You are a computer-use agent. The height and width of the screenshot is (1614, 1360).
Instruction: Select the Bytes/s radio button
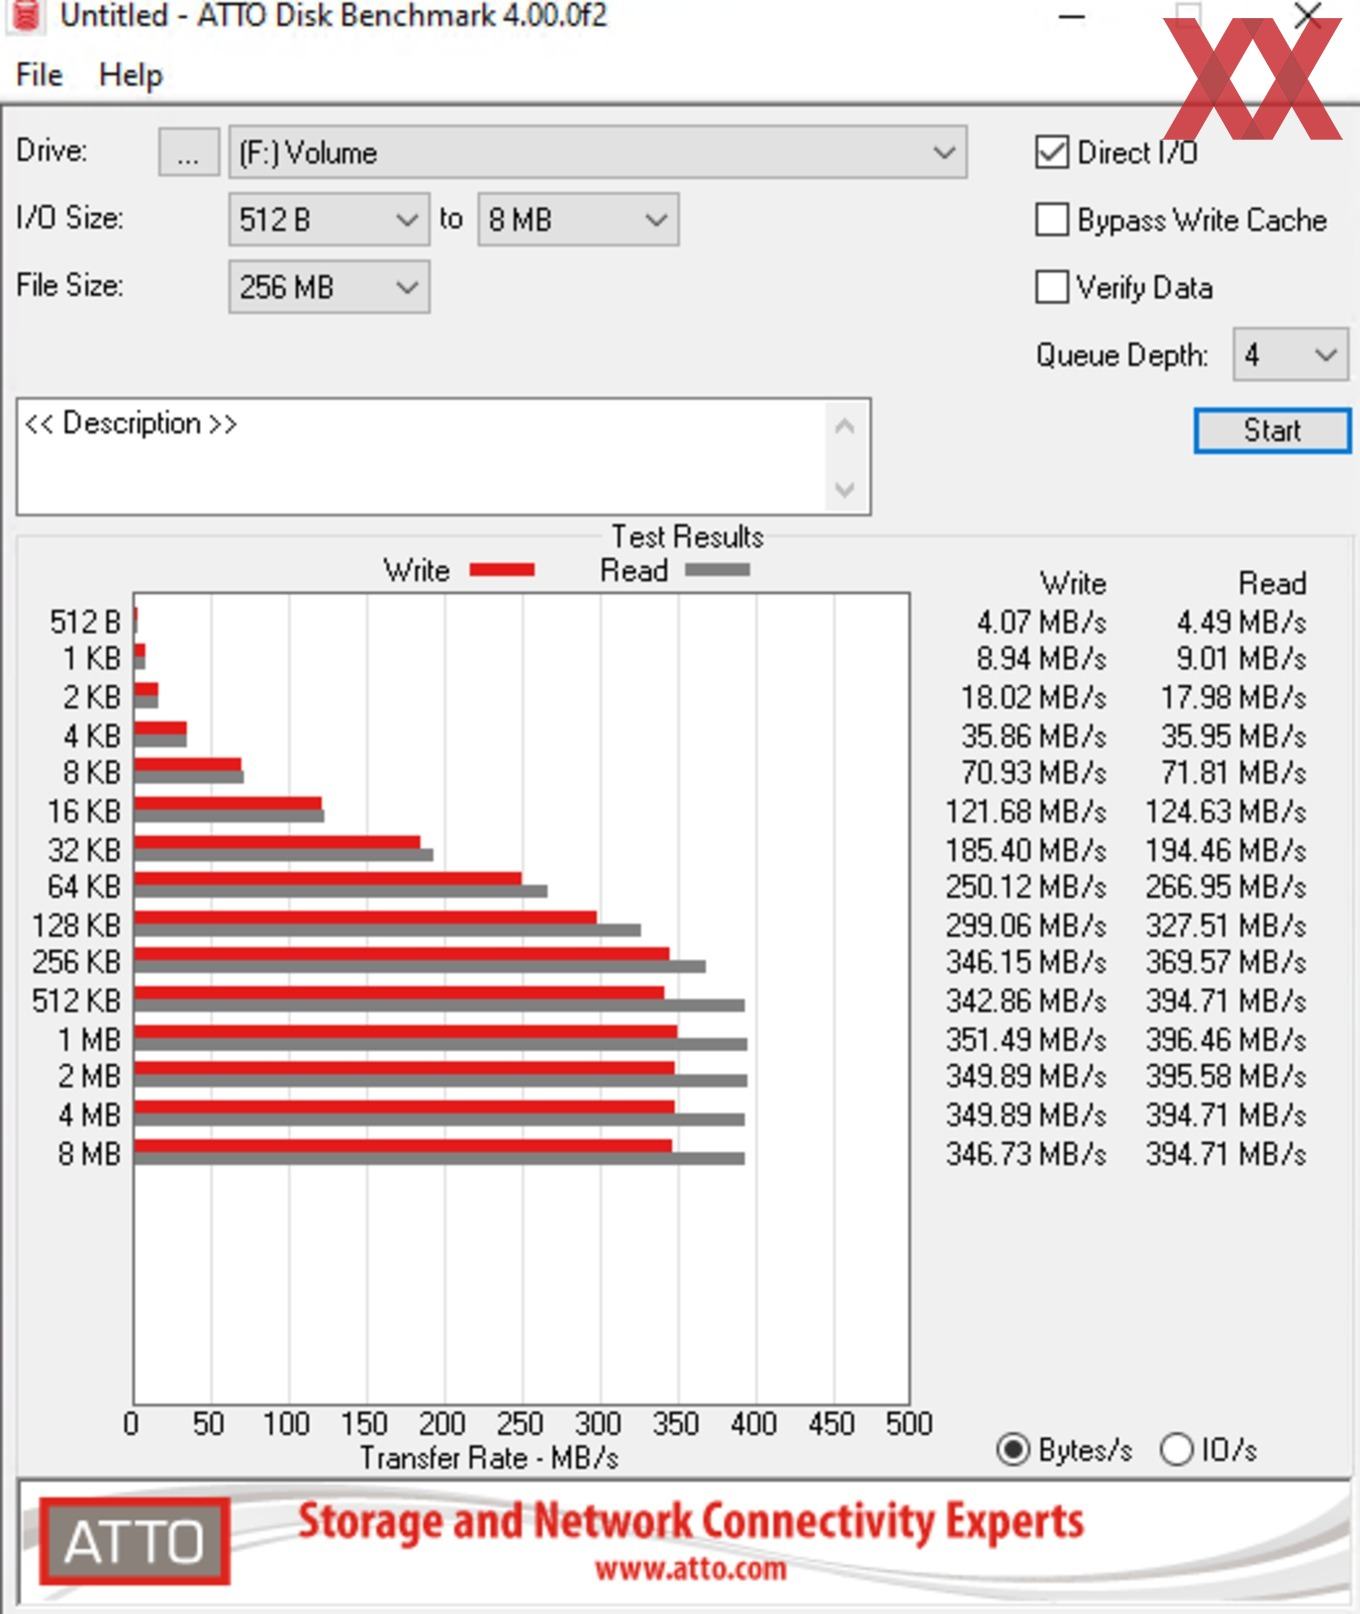[1013, 1449]
